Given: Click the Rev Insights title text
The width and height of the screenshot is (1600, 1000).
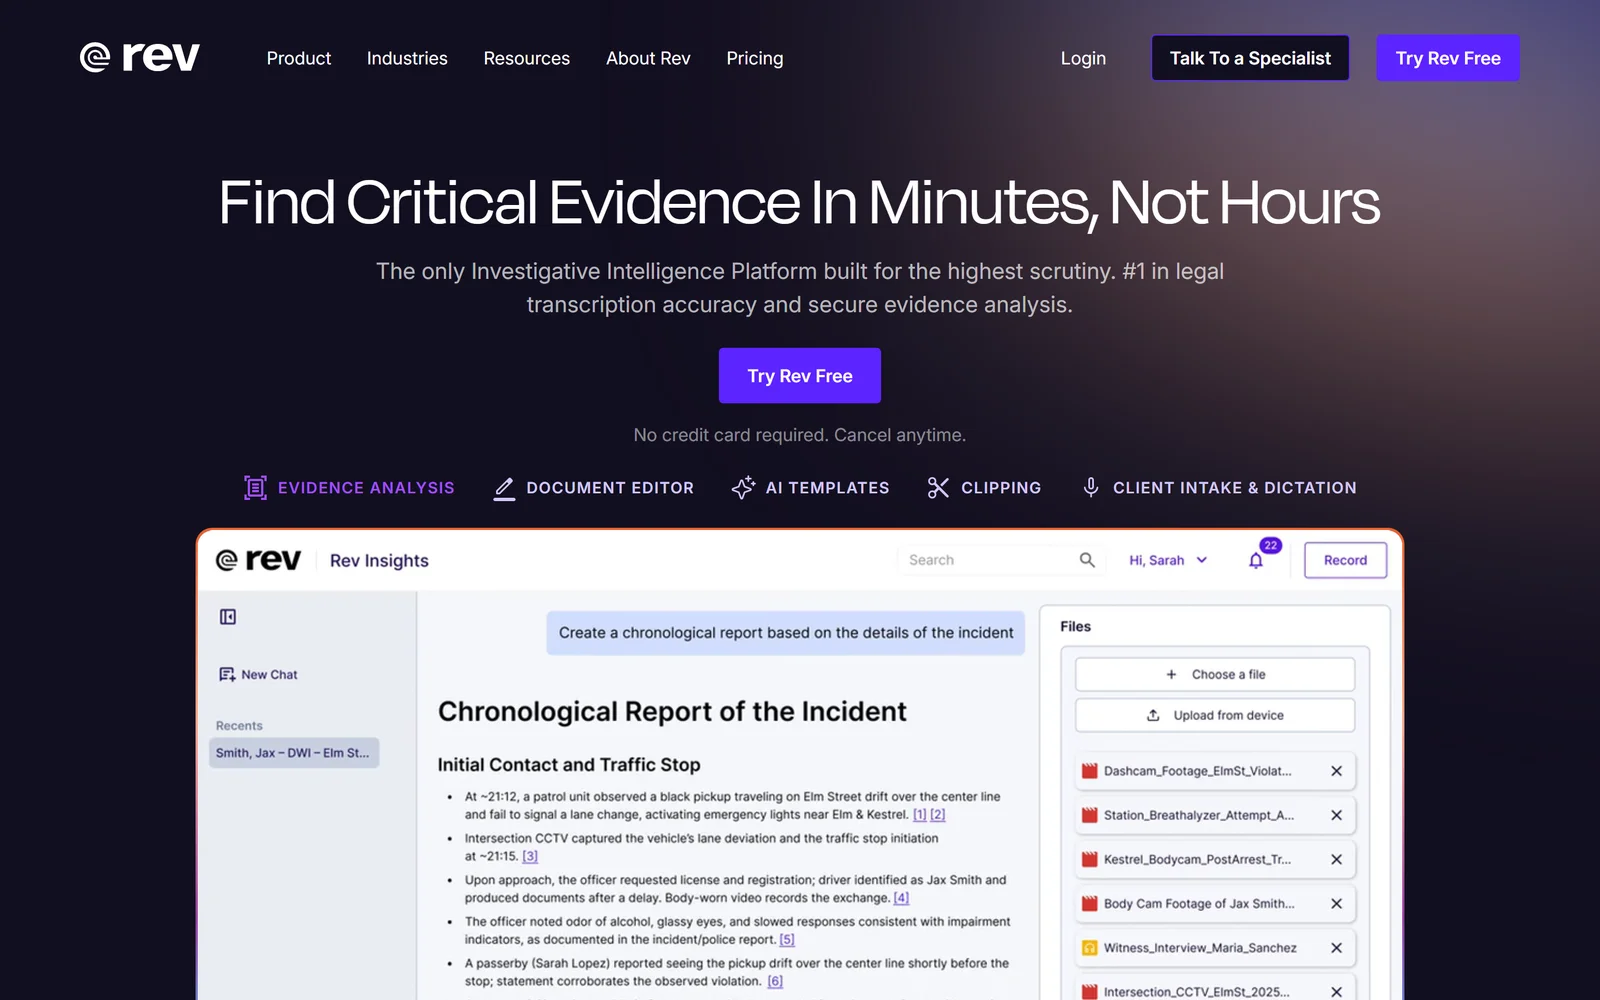Looking at the screenshot, I should [379, 561].
